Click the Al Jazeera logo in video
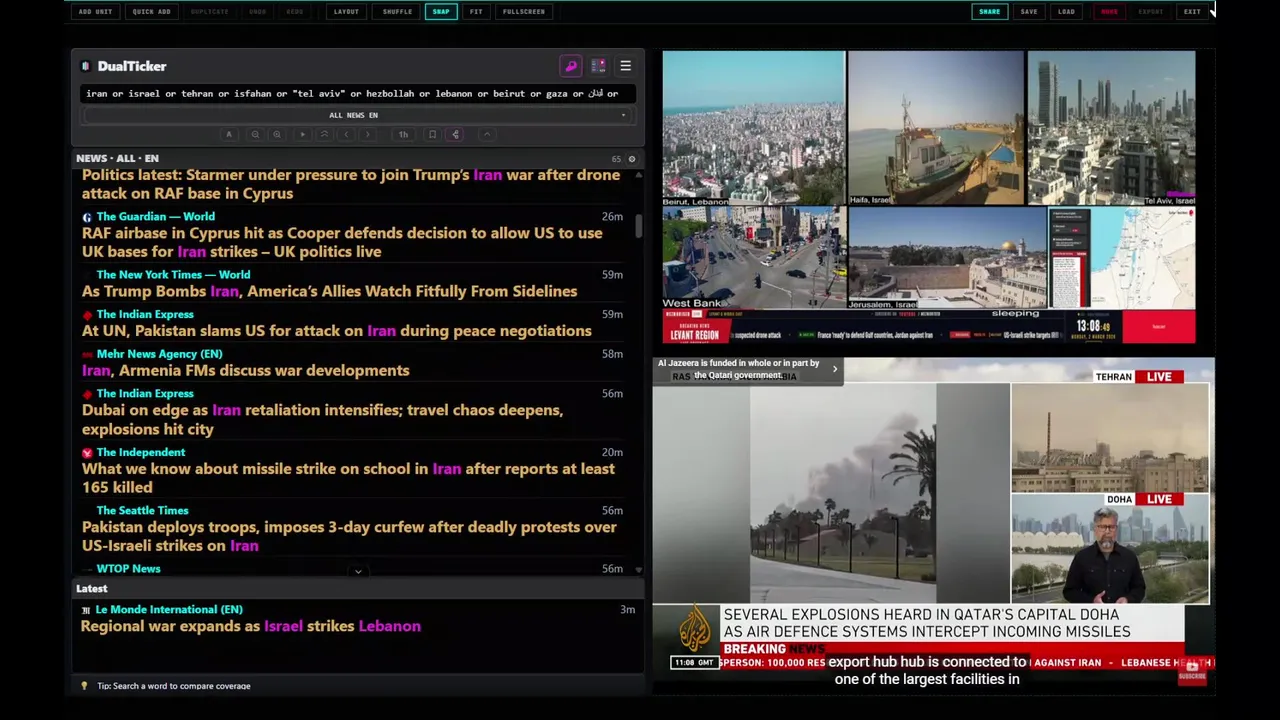 [695, 629]
